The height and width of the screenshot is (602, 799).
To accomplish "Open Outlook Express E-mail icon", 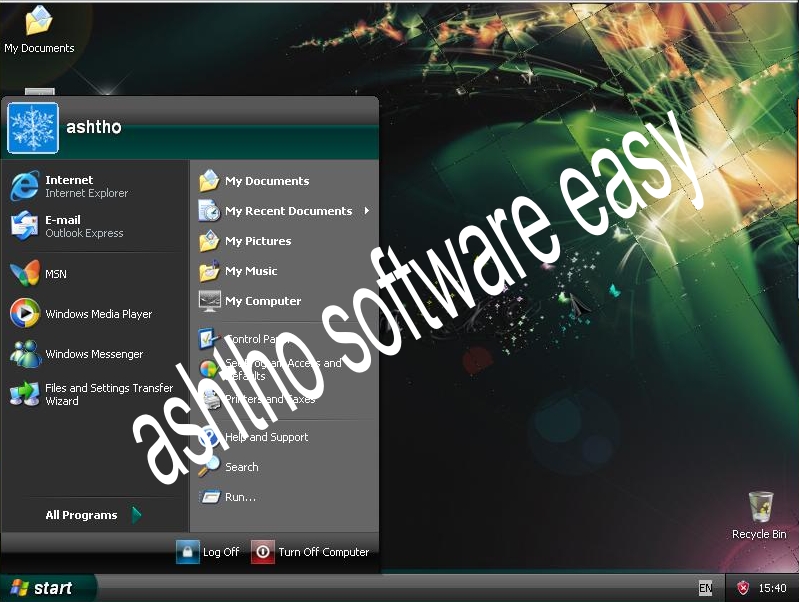I will click(x=24, y=226).
